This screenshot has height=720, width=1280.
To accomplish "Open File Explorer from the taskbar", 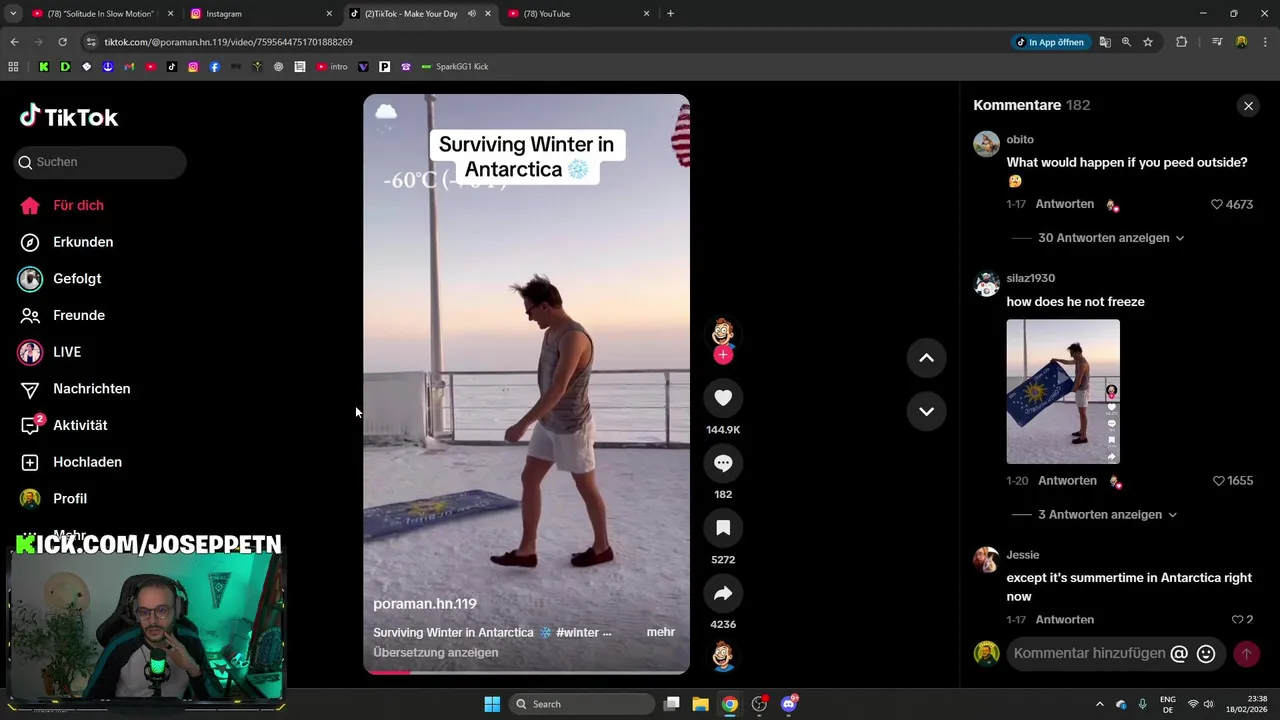I will 700,704.
